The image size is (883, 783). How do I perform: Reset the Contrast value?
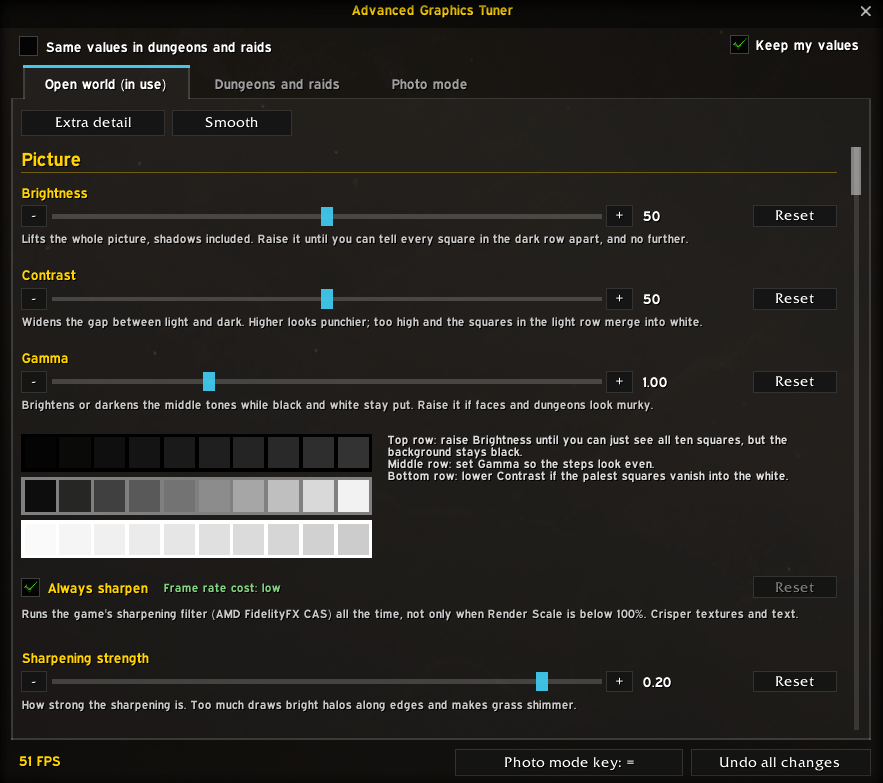point(795,299)
